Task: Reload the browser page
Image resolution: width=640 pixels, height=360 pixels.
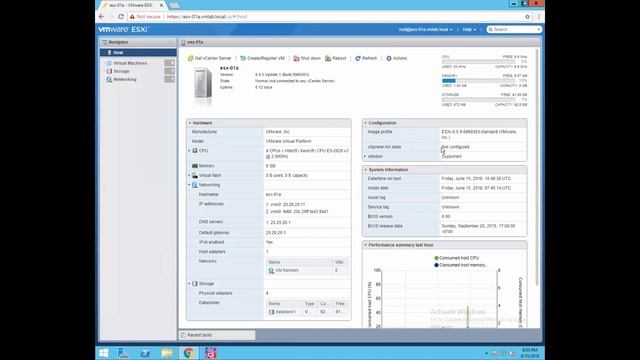Action: [x=121, y=17]
